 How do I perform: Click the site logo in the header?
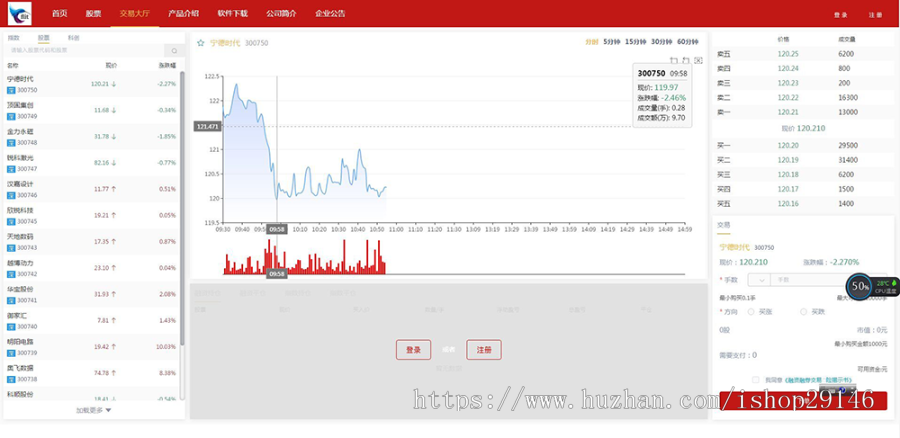pos(19,13)
